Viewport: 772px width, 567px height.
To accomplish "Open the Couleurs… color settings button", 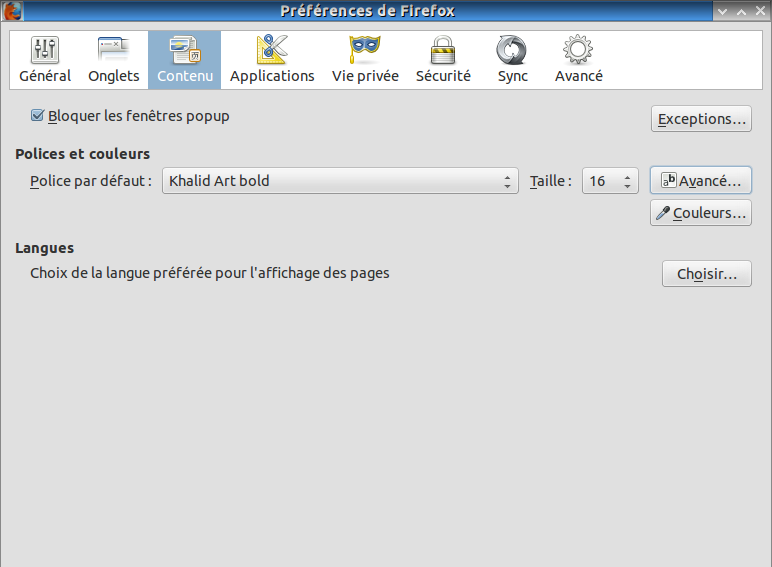I will pyautogui.click(x=701, y=213).
